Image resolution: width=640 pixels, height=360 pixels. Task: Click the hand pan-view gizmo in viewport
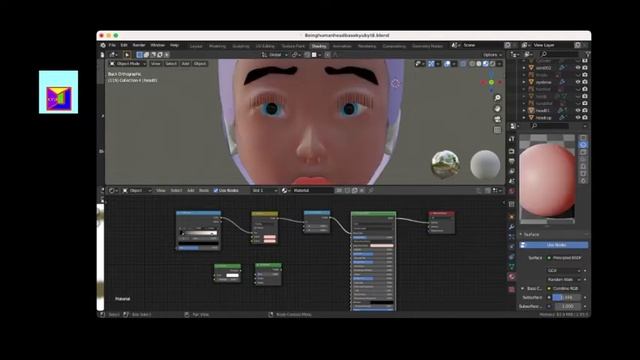(497, 109)
